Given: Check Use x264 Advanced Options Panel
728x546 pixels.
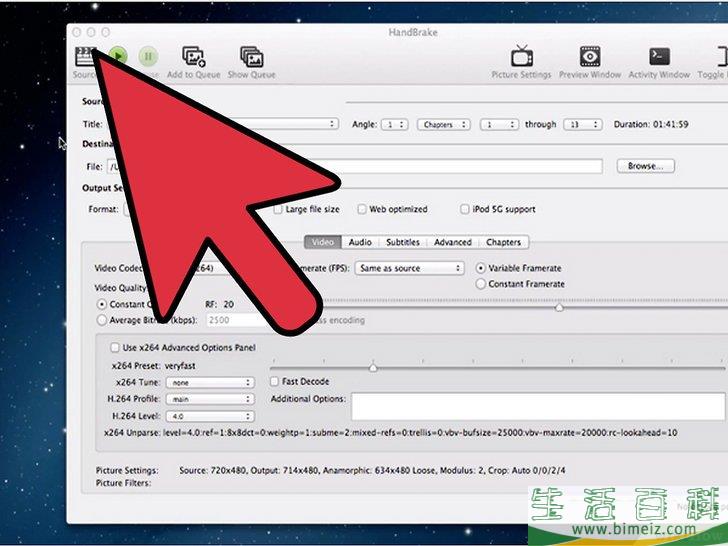Looking at the screenshot, I should [x=114, y=348].
